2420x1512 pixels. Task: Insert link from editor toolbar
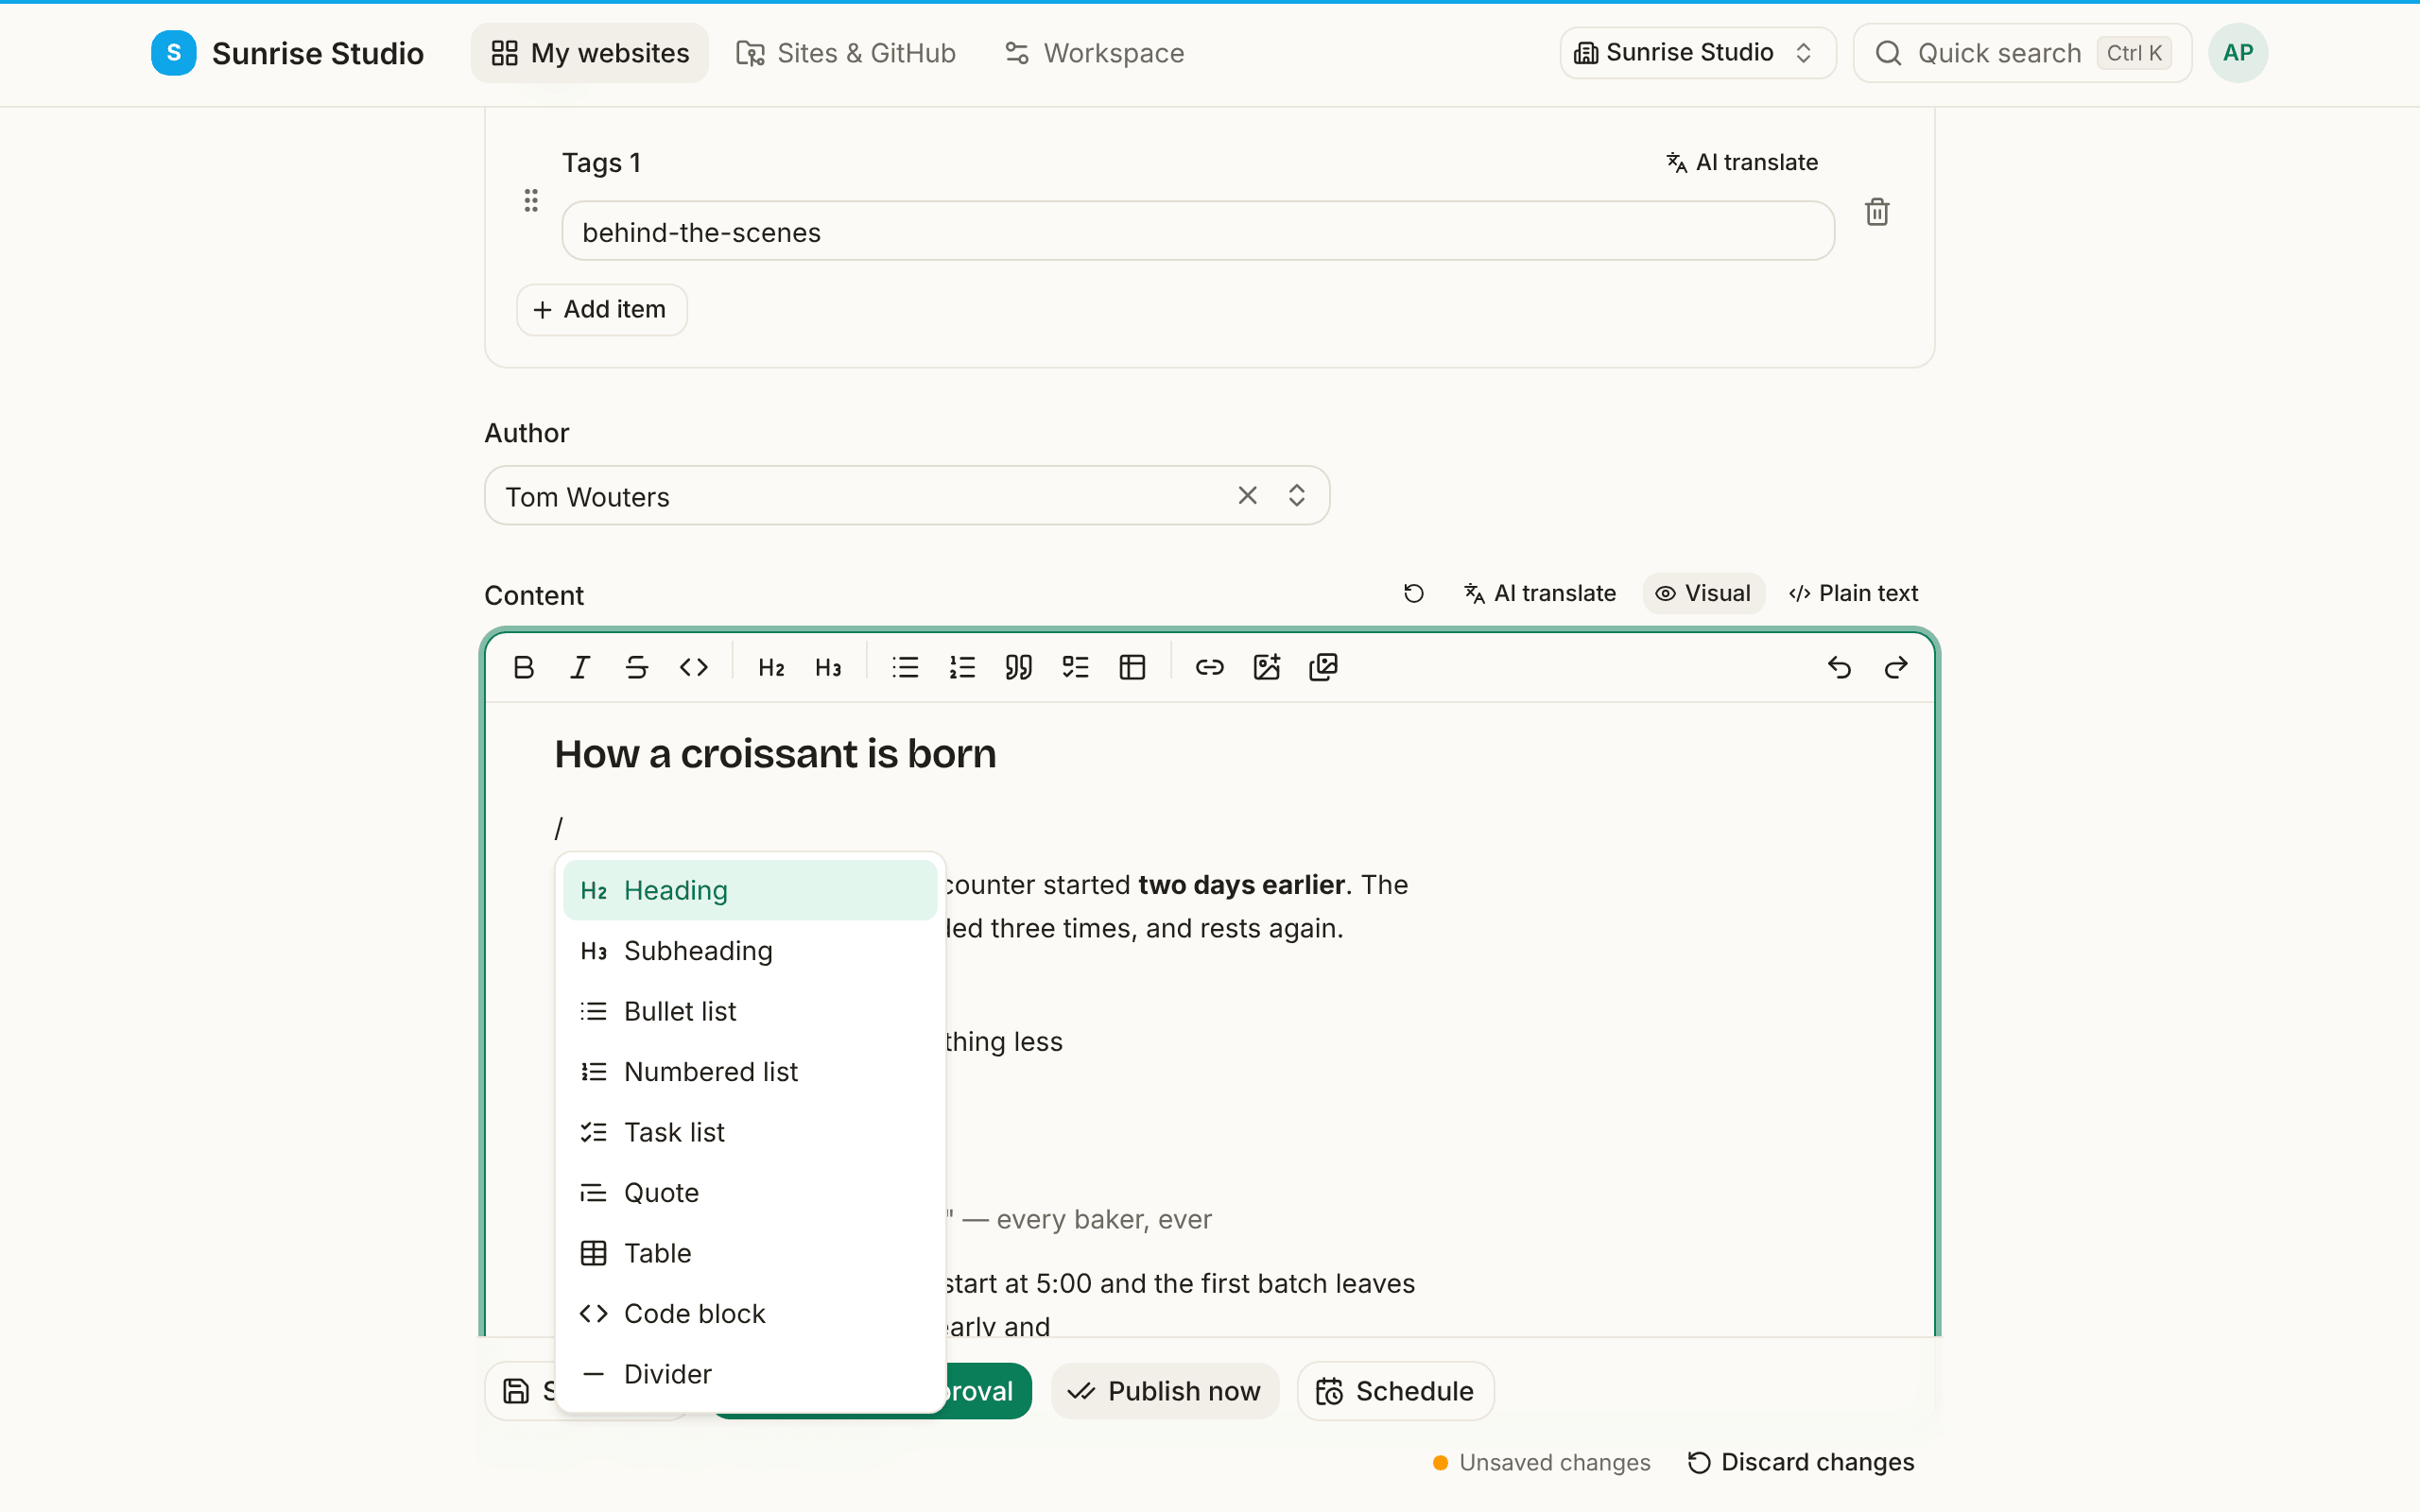point(1210,667)
